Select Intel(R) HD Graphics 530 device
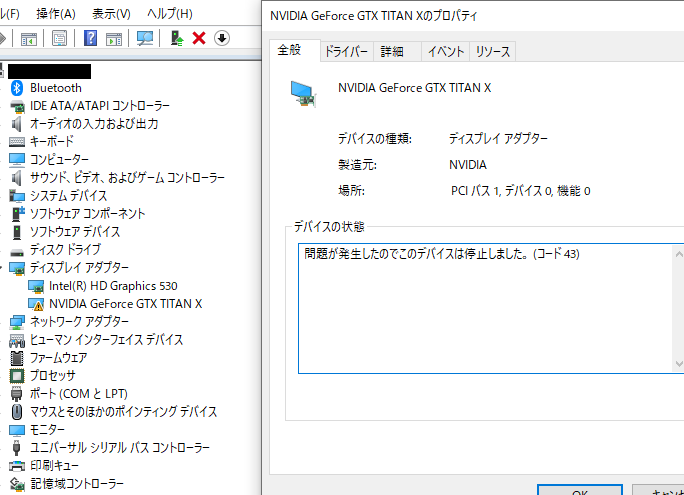Image resolution: width=684 pixels, height=495 pixels. (x=112, y=285)
